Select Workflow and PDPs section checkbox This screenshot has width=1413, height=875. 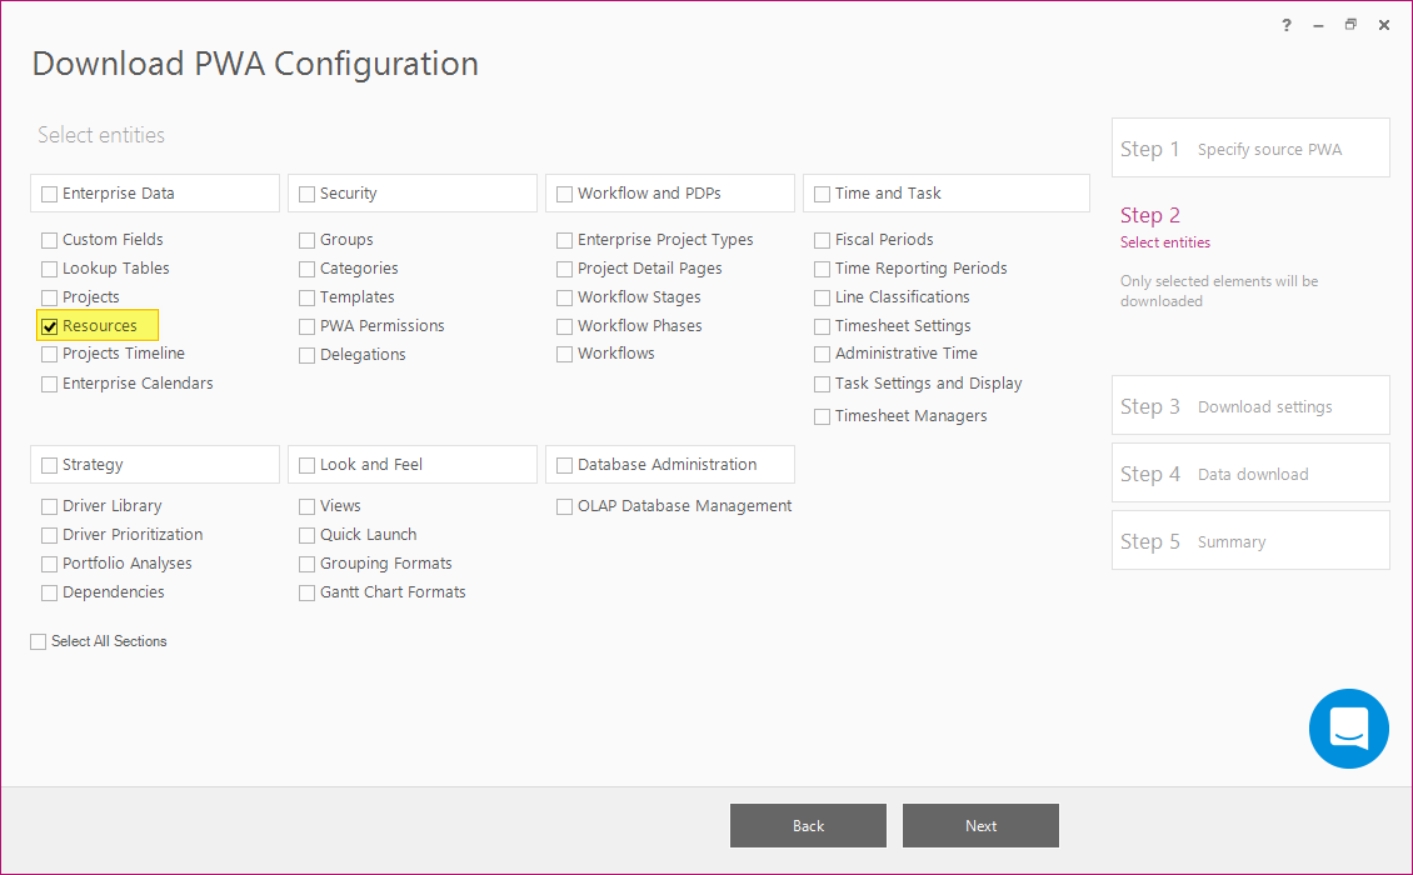tap(565, 194)
